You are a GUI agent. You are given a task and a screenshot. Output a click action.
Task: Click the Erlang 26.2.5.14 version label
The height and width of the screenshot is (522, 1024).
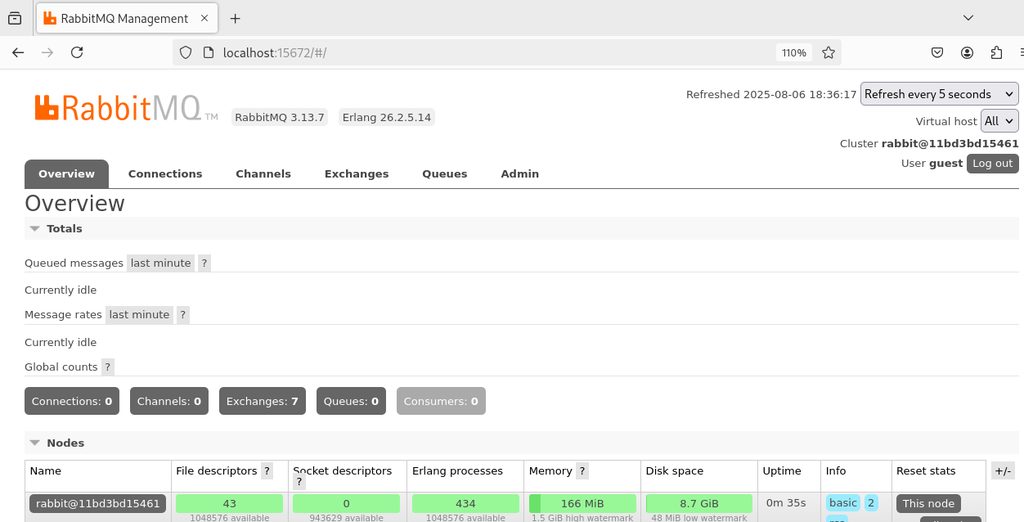pos(387,118)
